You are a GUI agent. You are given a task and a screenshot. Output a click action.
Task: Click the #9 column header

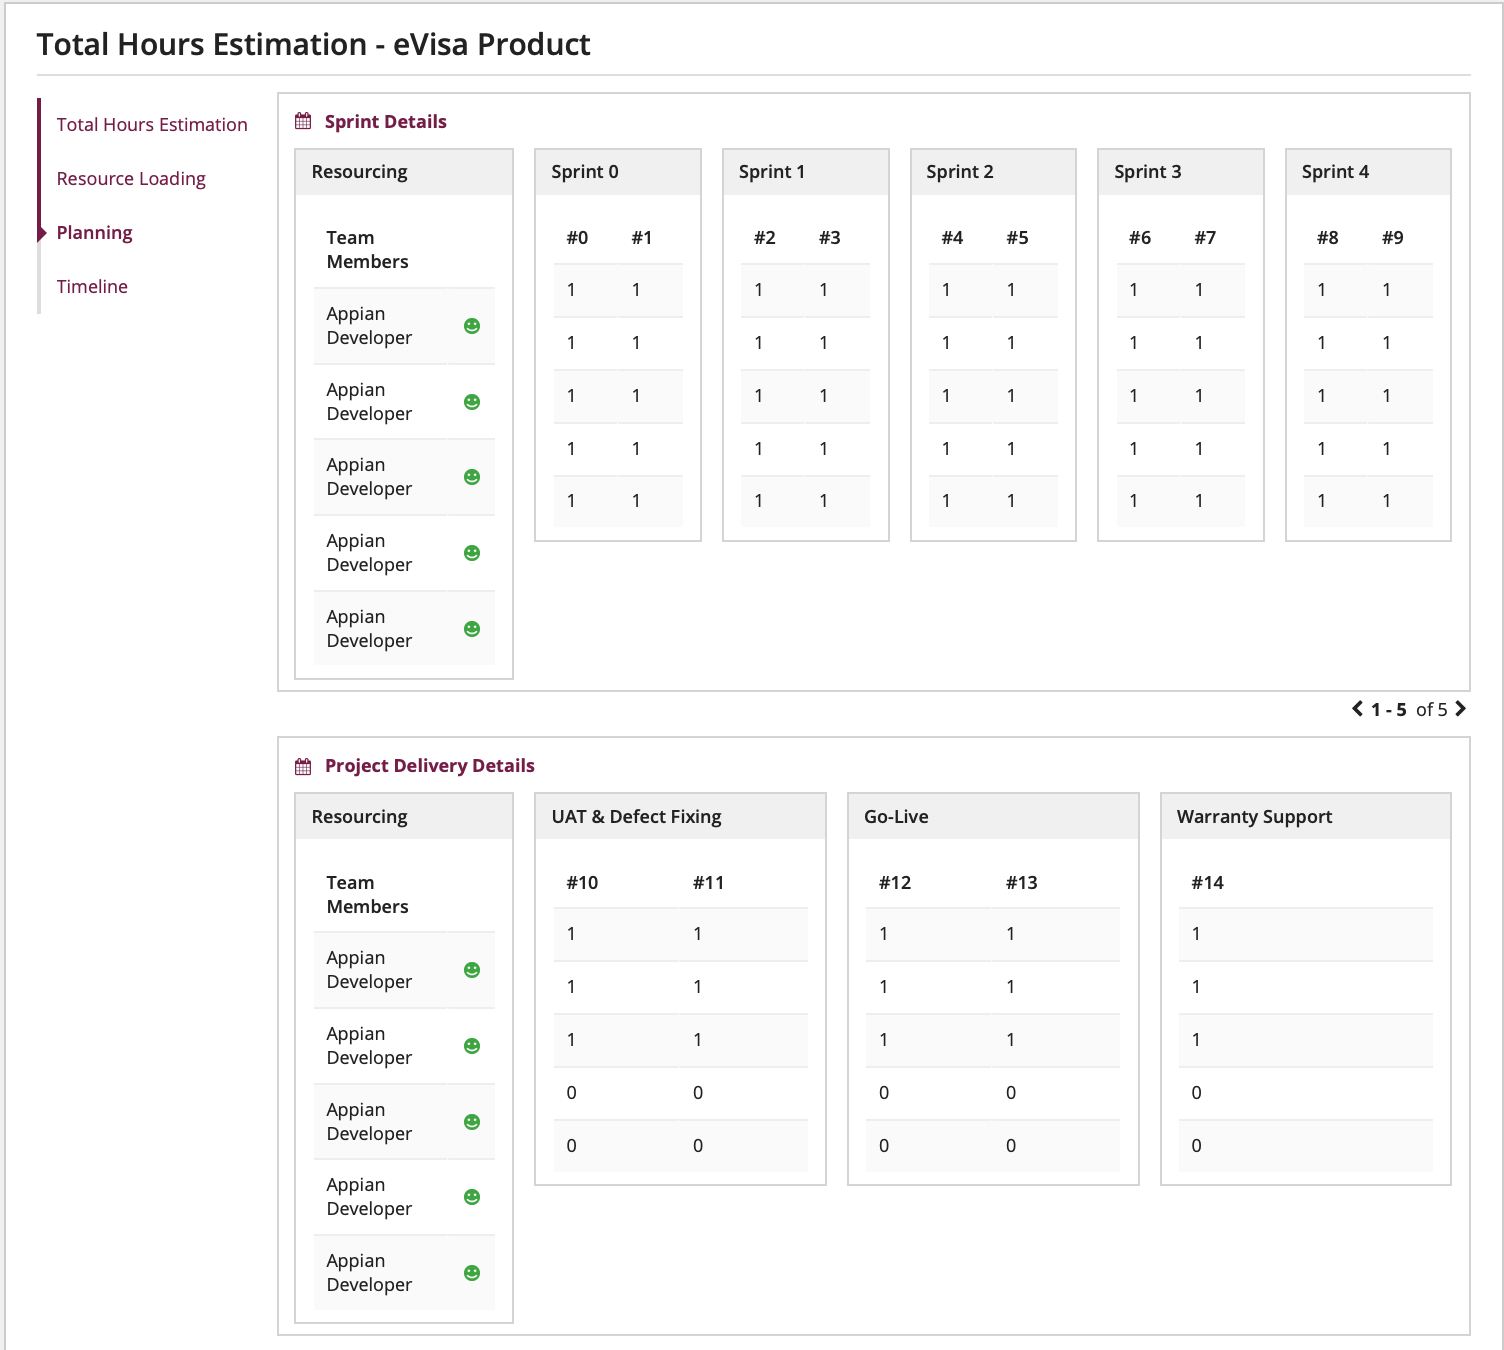pyautogui.click(x=1393, y=238)
